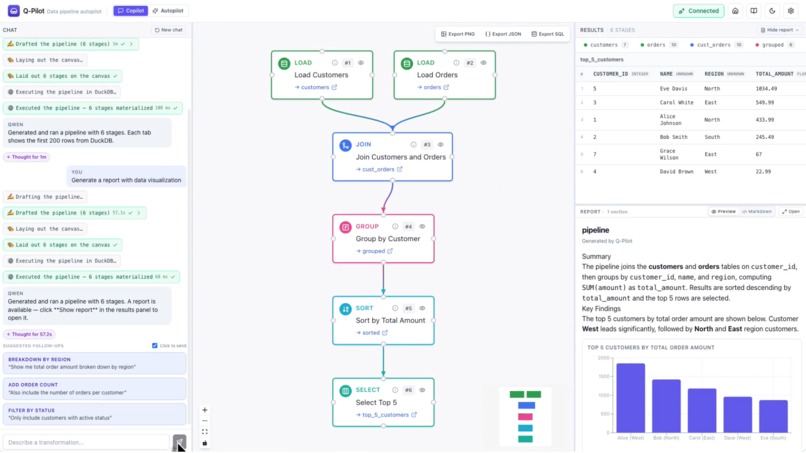
Task: Click Load Customers node green icon
Action: pos(284,63)
